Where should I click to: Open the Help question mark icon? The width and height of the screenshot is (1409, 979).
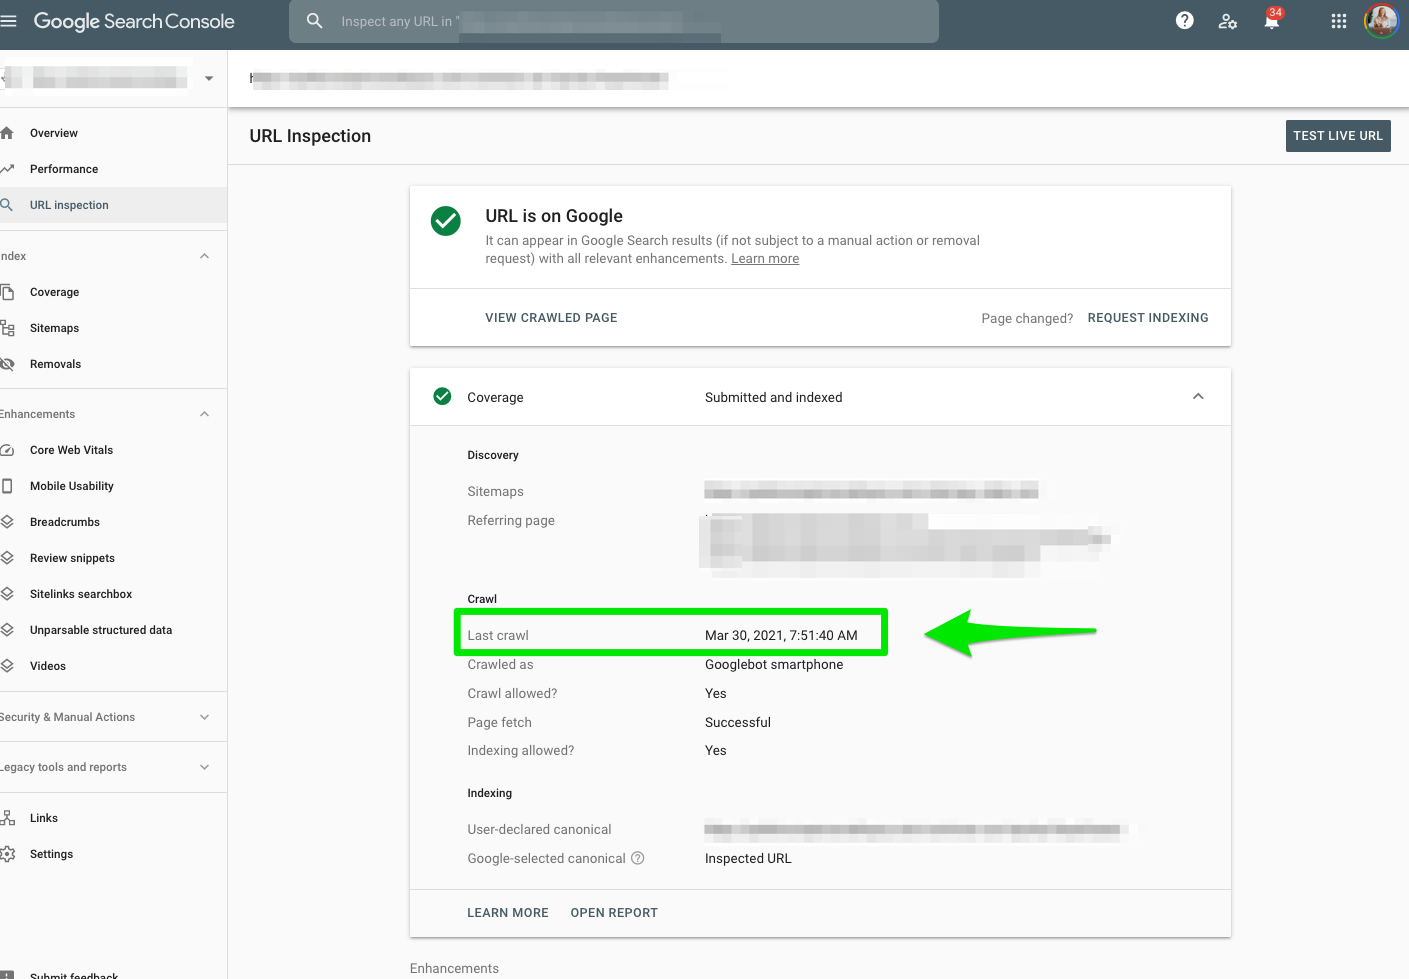pos(1185,21)
